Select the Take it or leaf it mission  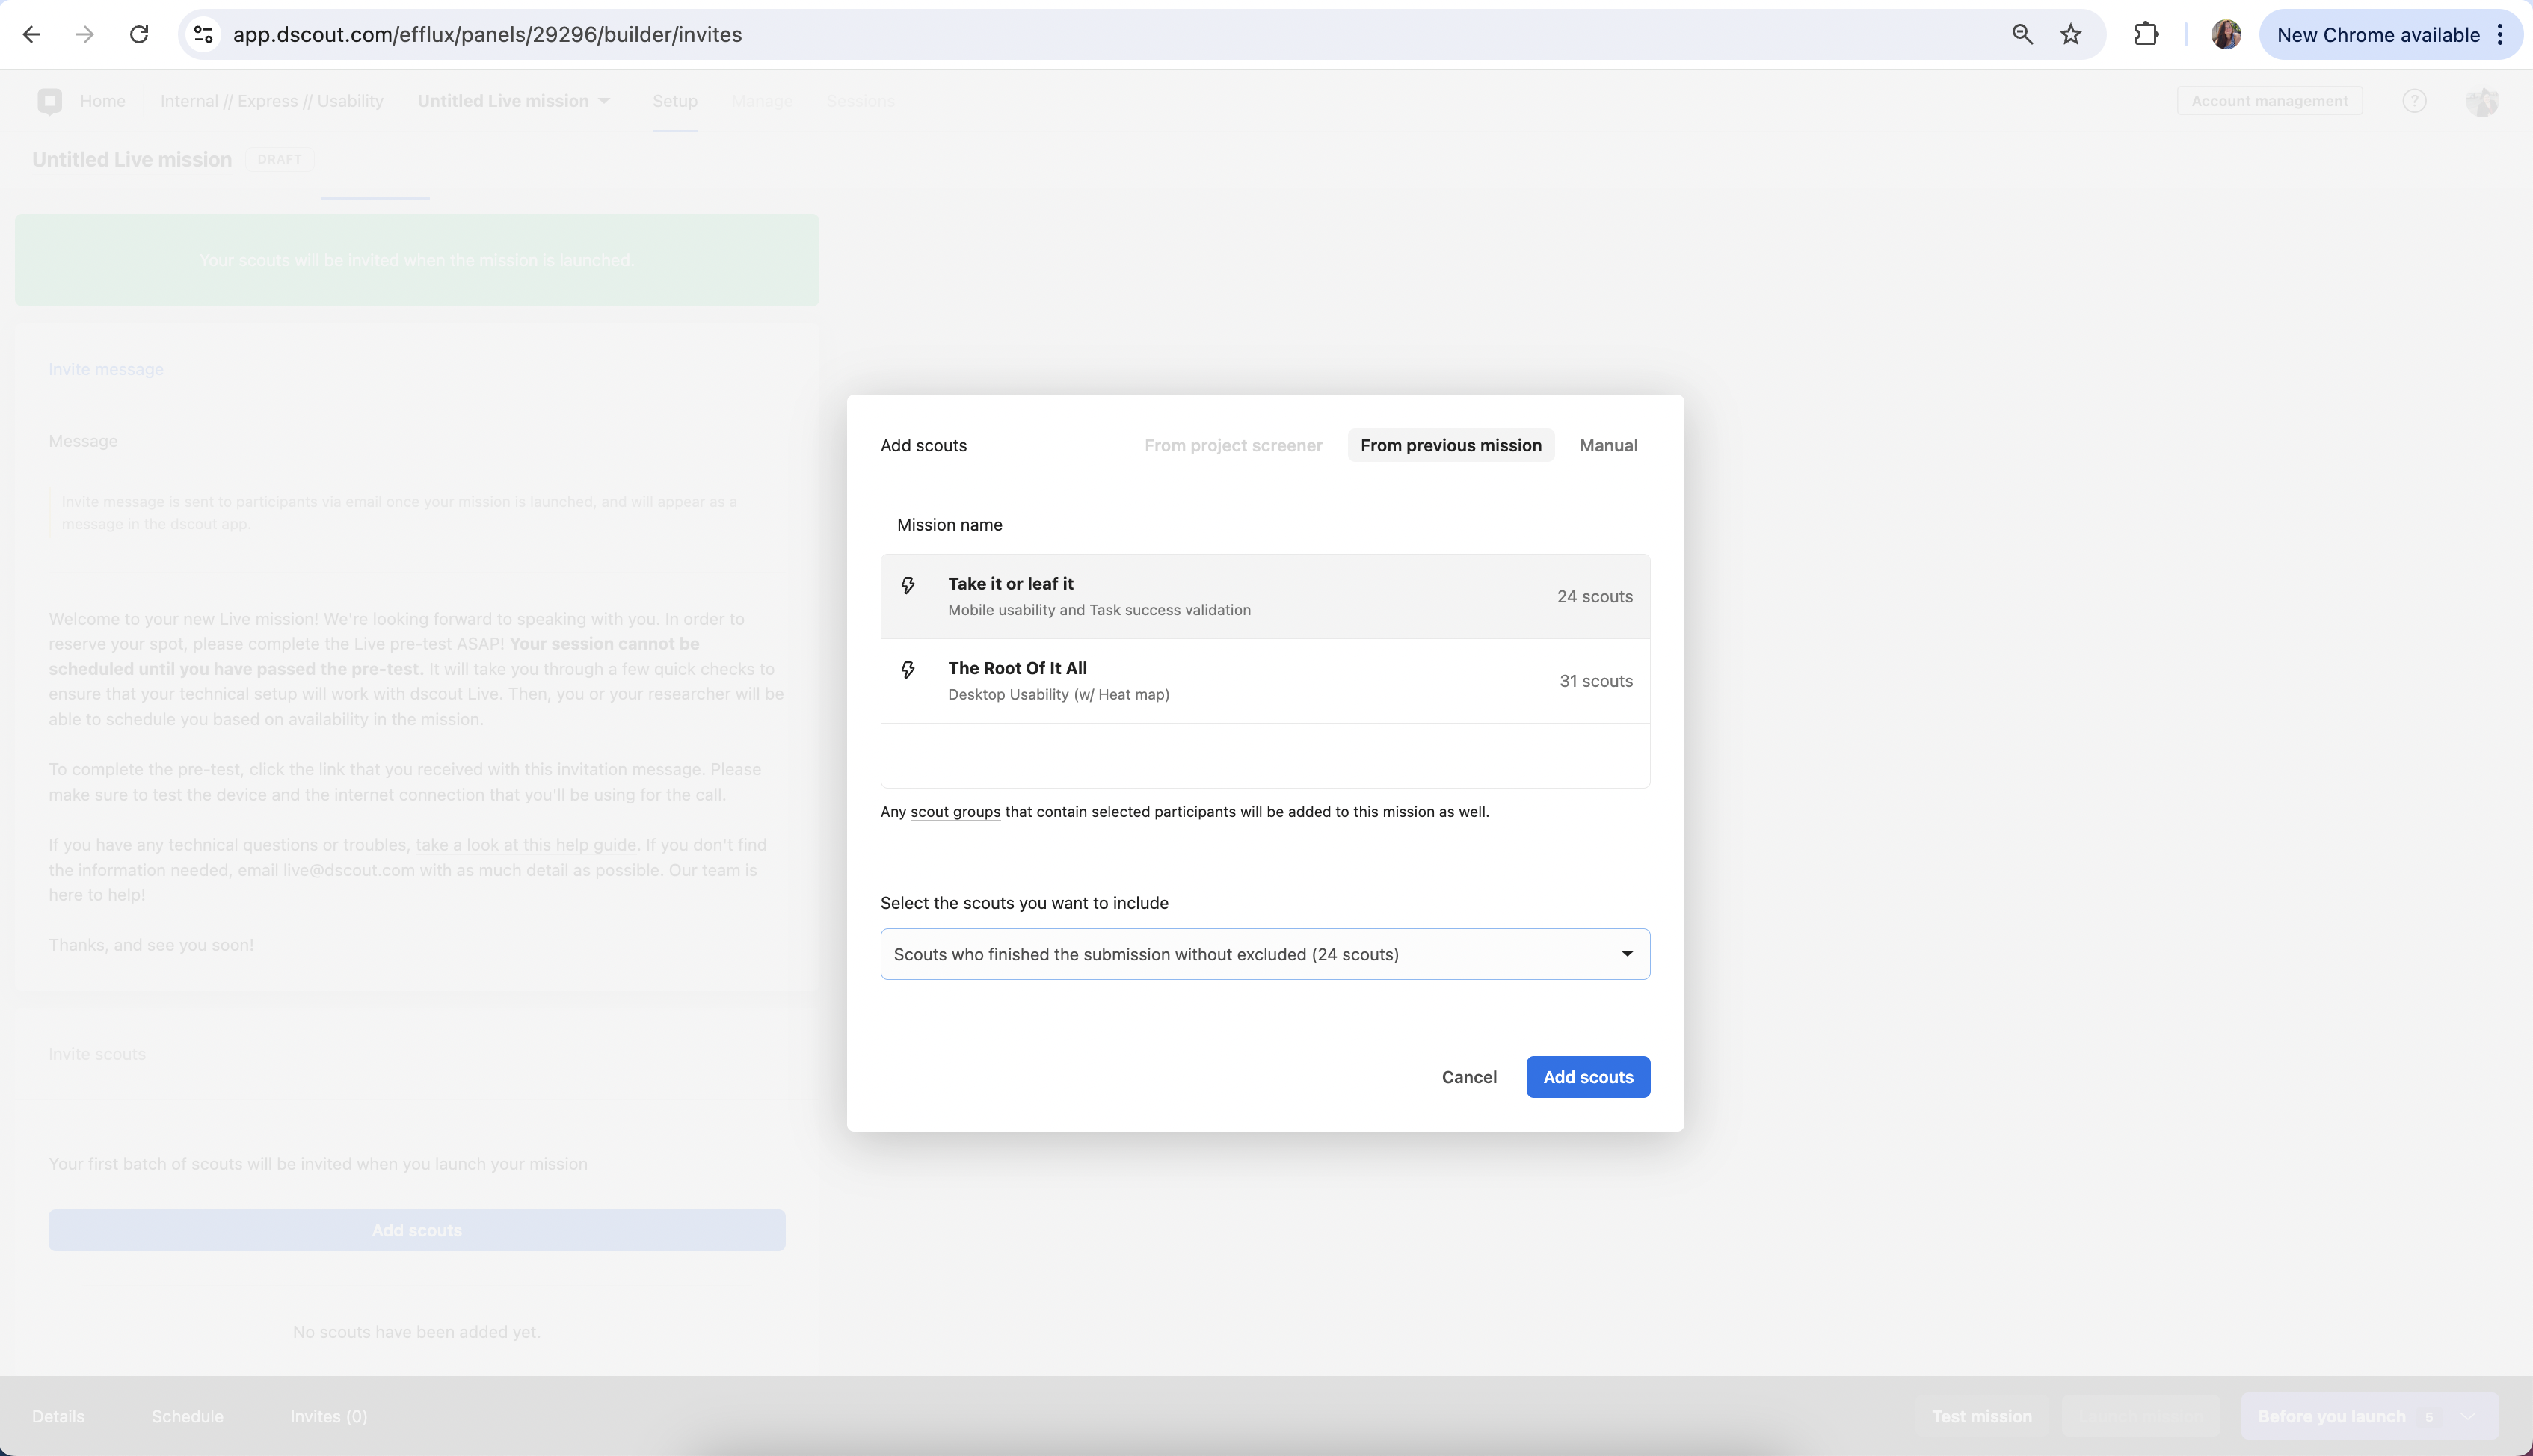tap(1265, 597)
